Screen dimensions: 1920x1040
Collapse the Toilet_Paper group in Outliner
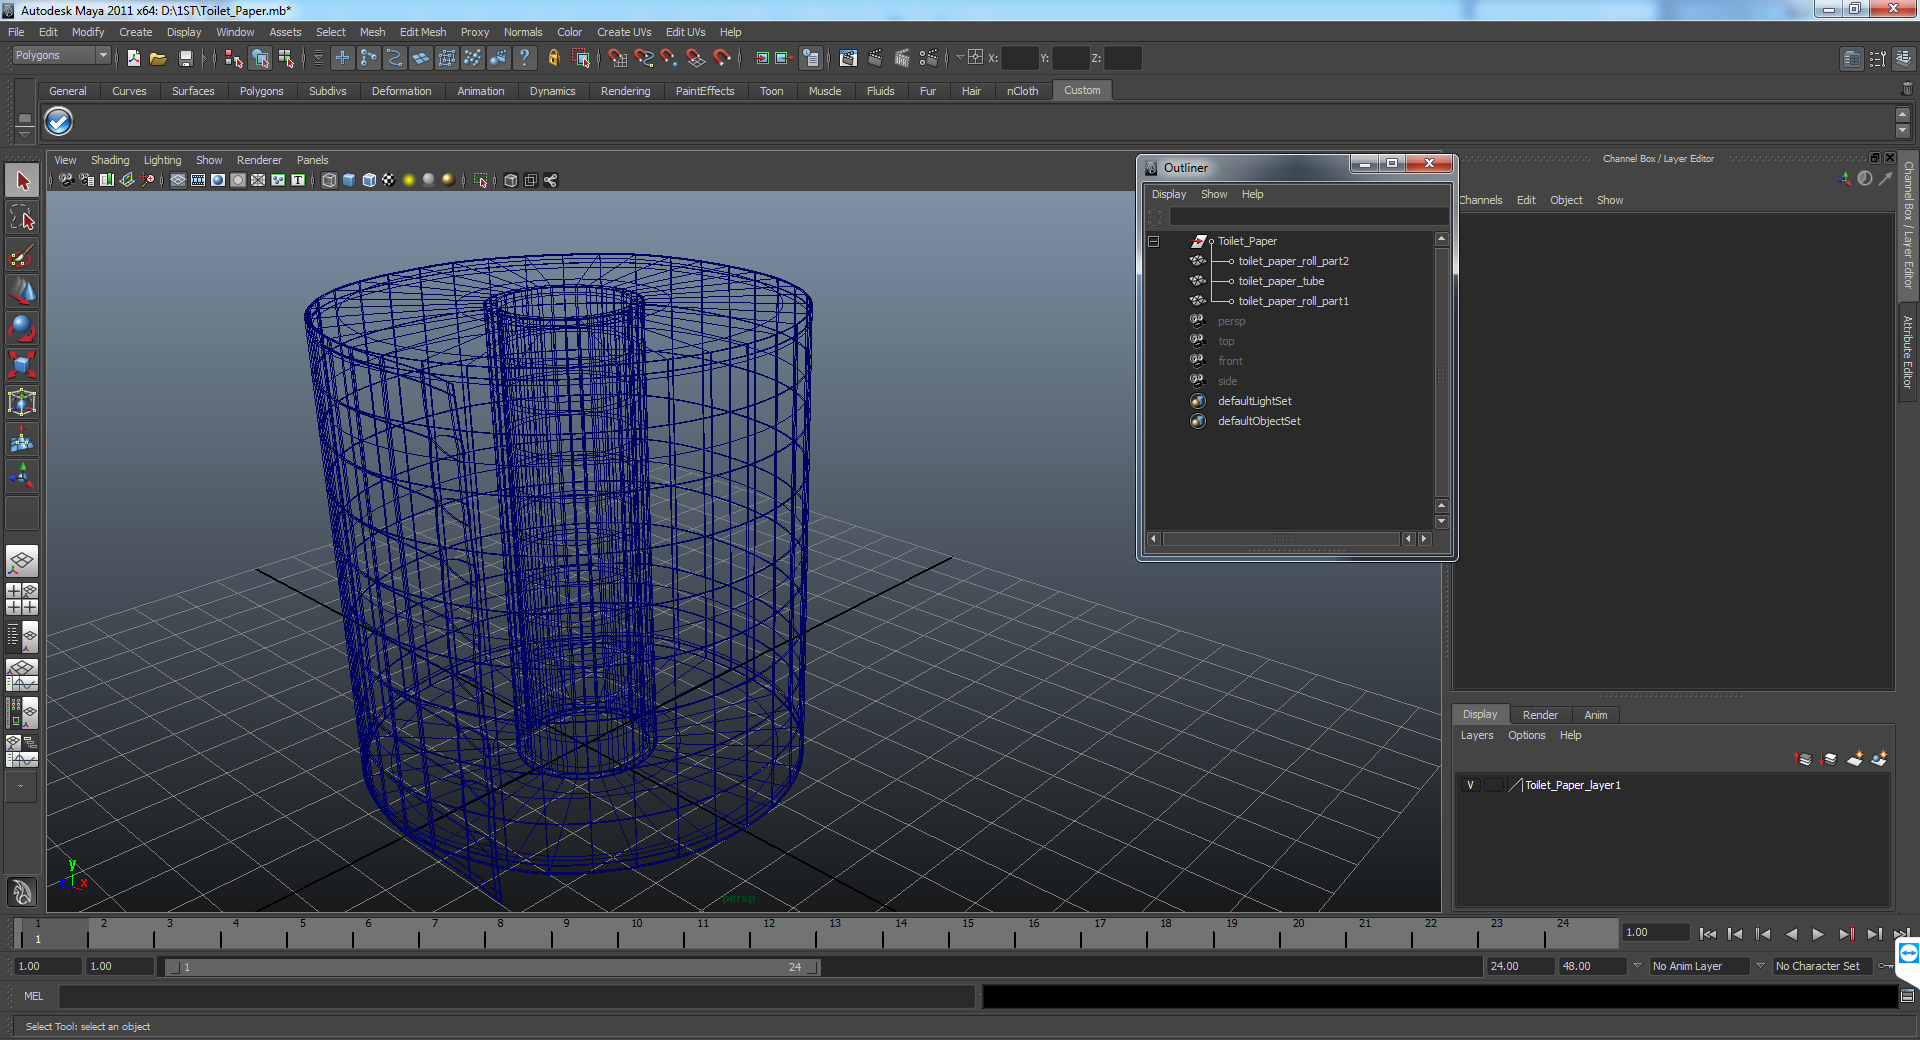click(x=1153, y=241)
